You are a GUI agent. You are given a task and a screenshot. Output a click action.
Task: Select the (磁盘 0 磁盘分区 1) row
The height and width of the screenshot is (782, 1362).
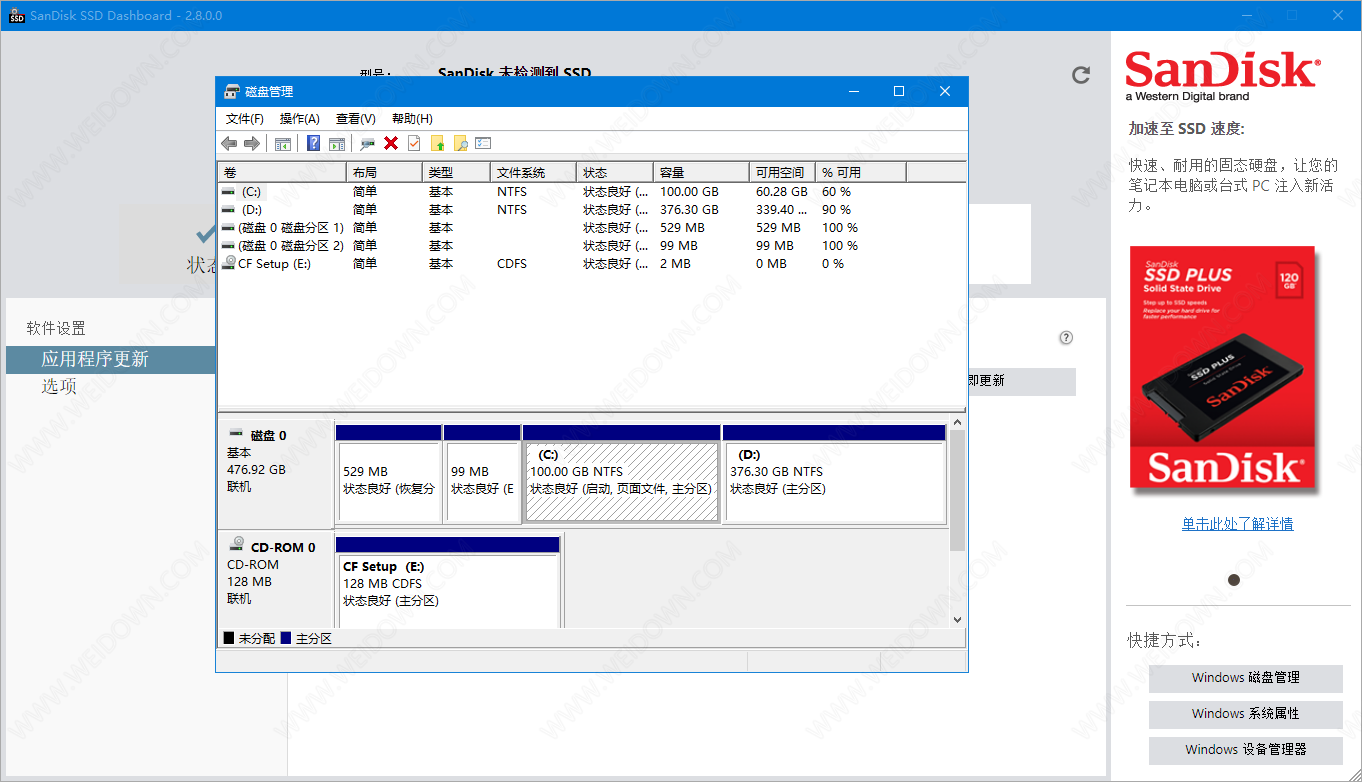(592, 227)
